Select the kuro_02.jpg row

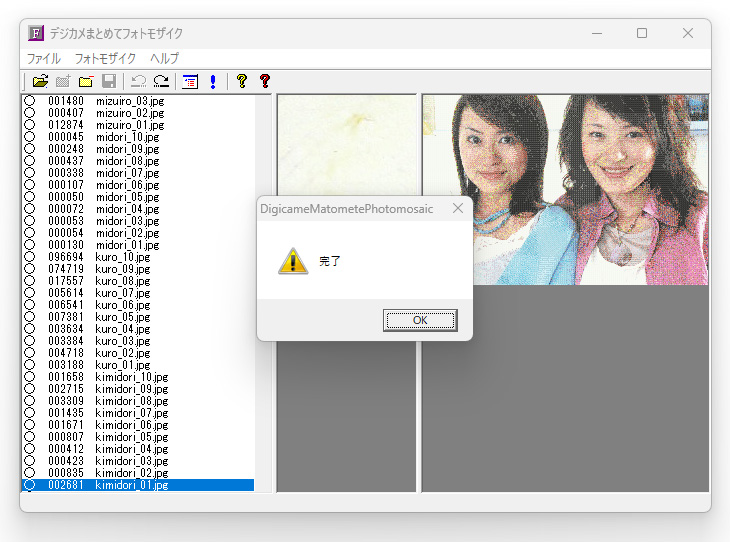click(138, 353)
